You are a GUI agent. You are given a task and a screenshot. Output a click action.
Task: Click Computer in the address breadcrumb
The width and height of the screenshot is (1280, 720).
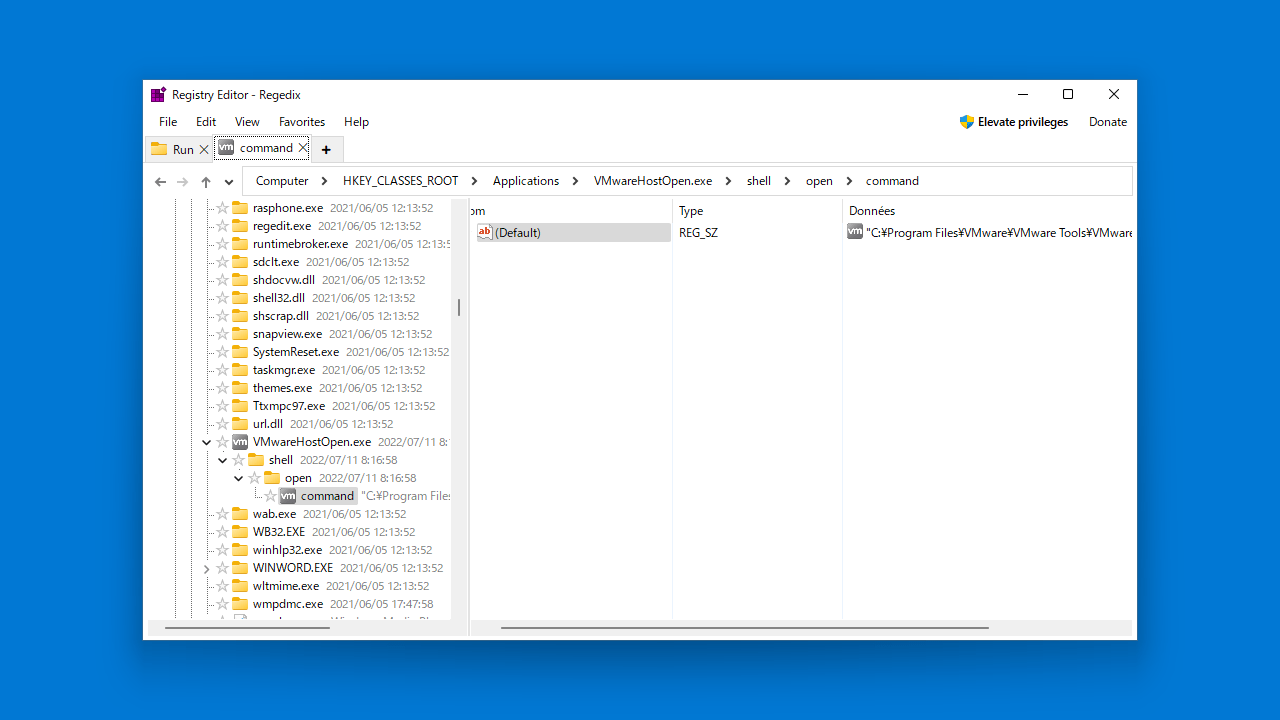click(282, 181)
